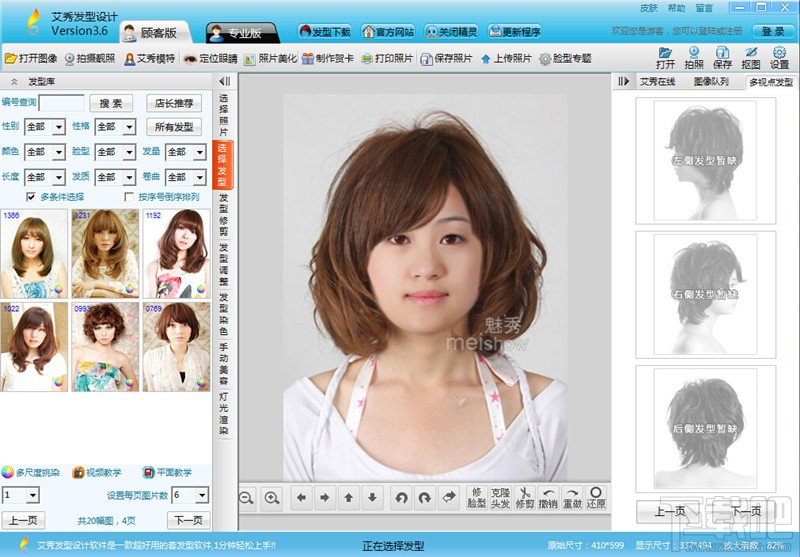The width and height of the screenshot is (800, 557).
Task: Click the top-right 保存 save icon
Action: click(722, 58)
